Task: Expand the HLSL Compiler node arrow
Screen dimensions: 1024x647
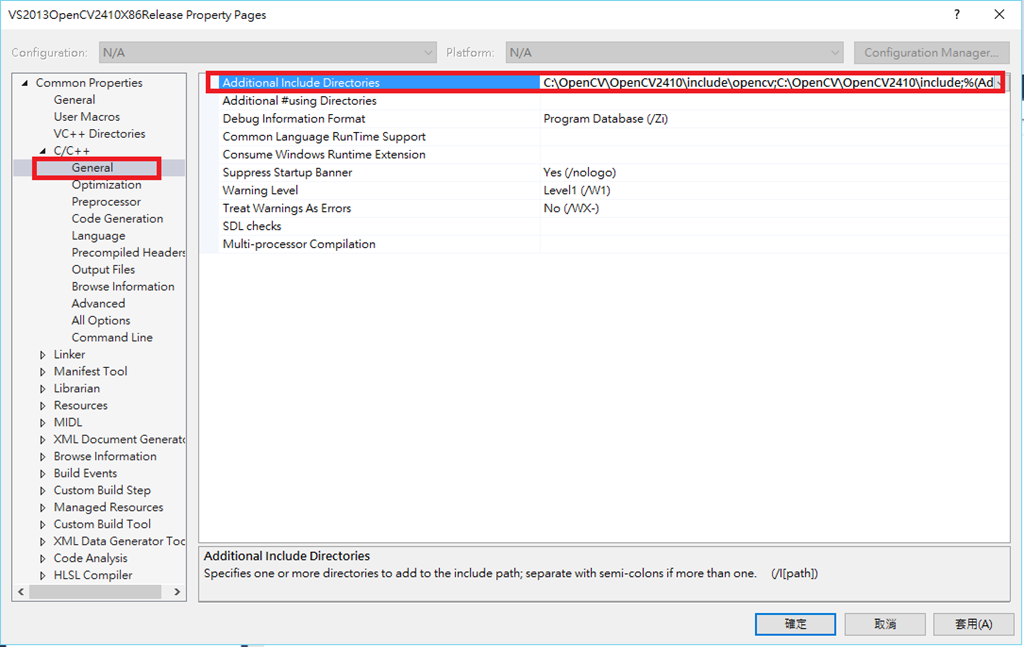Action: (x=43, y=575)
